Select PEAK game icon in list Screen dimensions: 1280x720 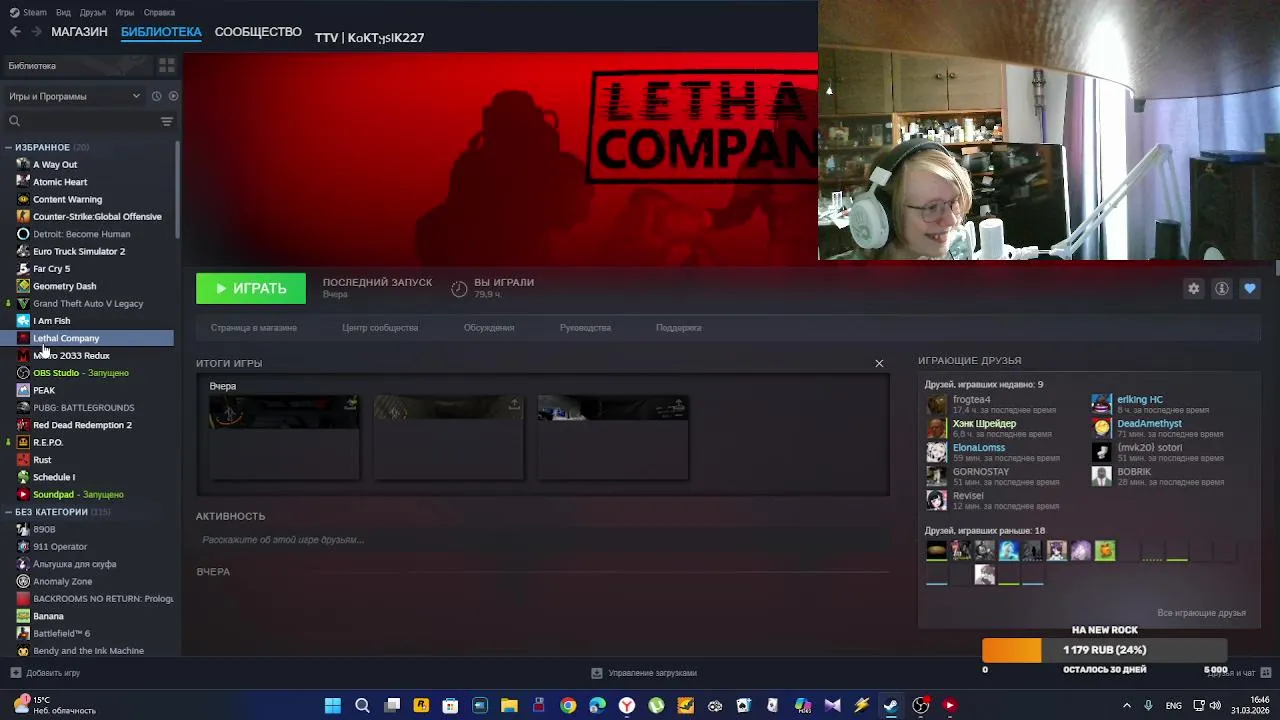[23, 390]
